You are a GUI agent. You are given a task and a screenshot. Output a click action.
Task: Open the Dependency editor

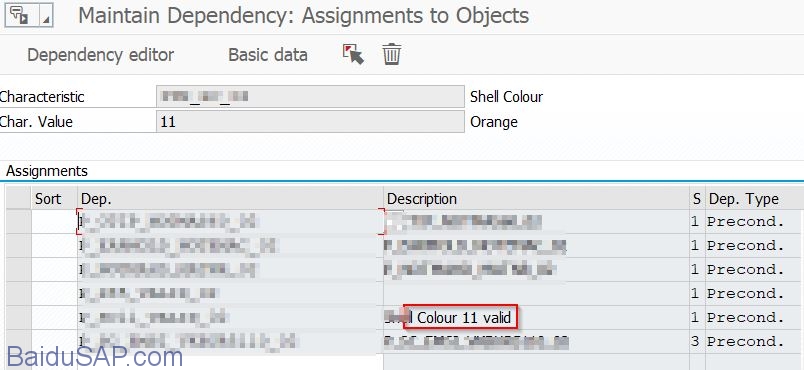tap(100, 55)
